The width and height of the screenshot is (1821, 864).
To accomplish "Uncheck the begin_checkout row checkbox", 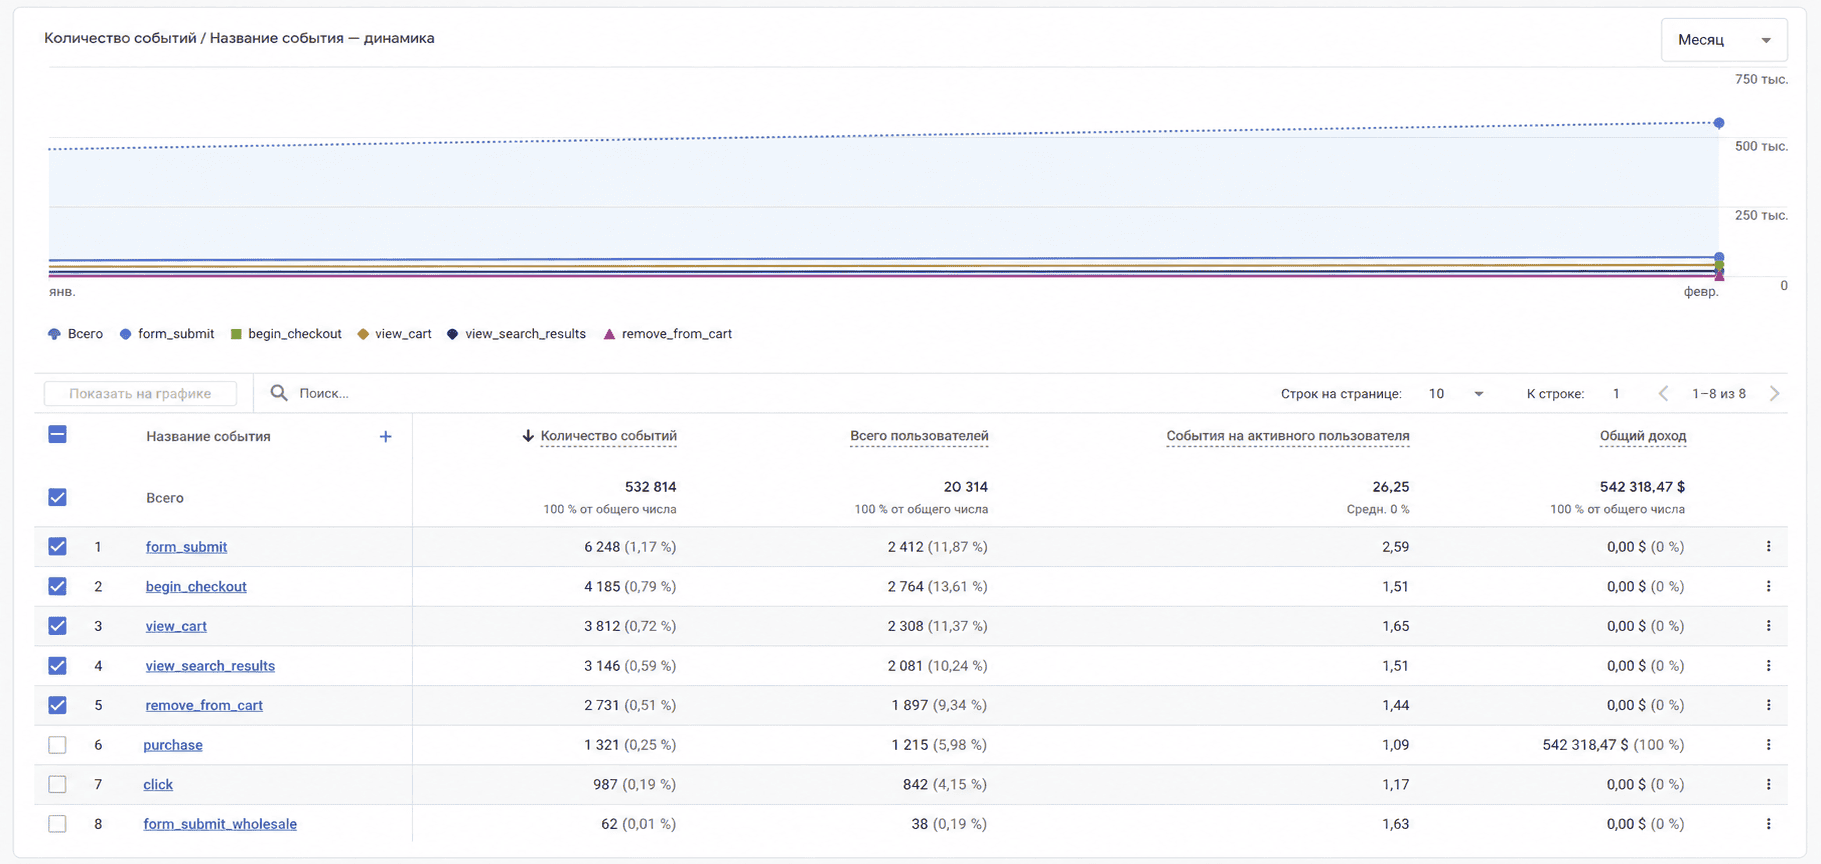I will pyautogui.click(x=57, y=586).
